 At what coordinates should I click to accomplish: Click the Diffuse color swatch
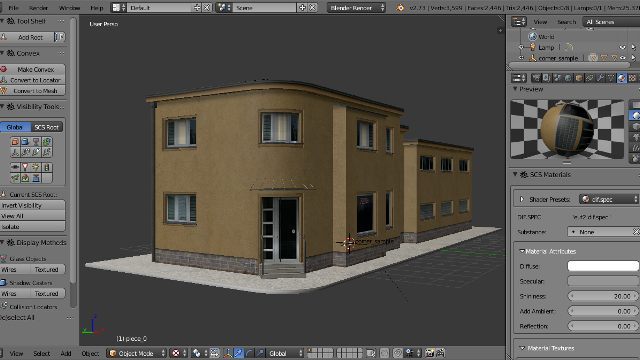(603, 266)
